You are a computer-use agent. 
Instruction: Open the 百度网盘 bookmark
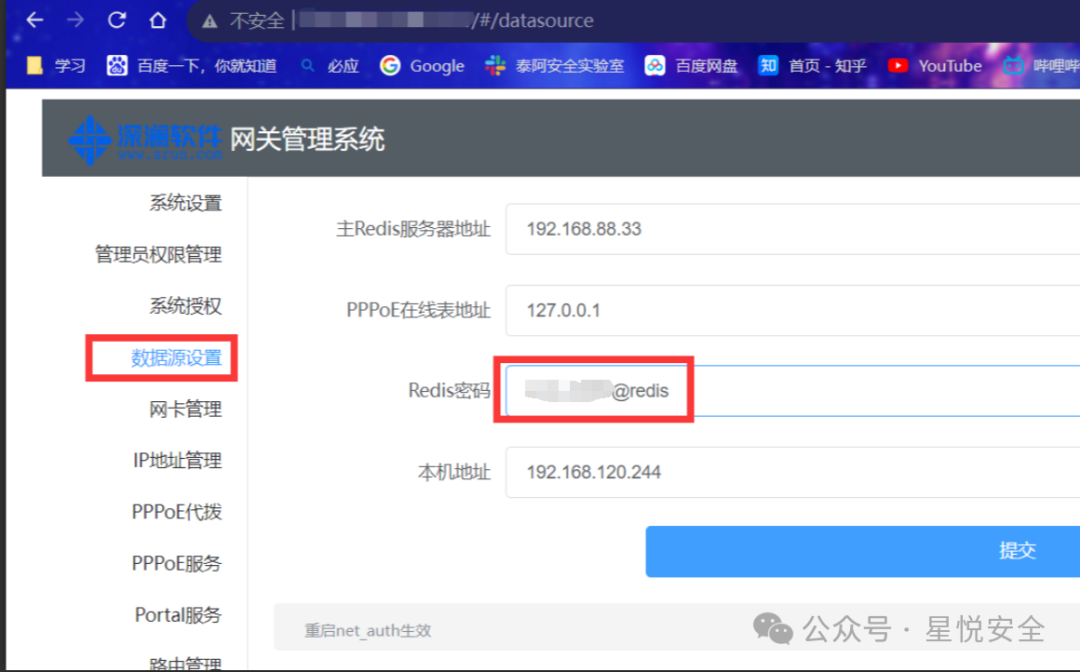point(691,66)
